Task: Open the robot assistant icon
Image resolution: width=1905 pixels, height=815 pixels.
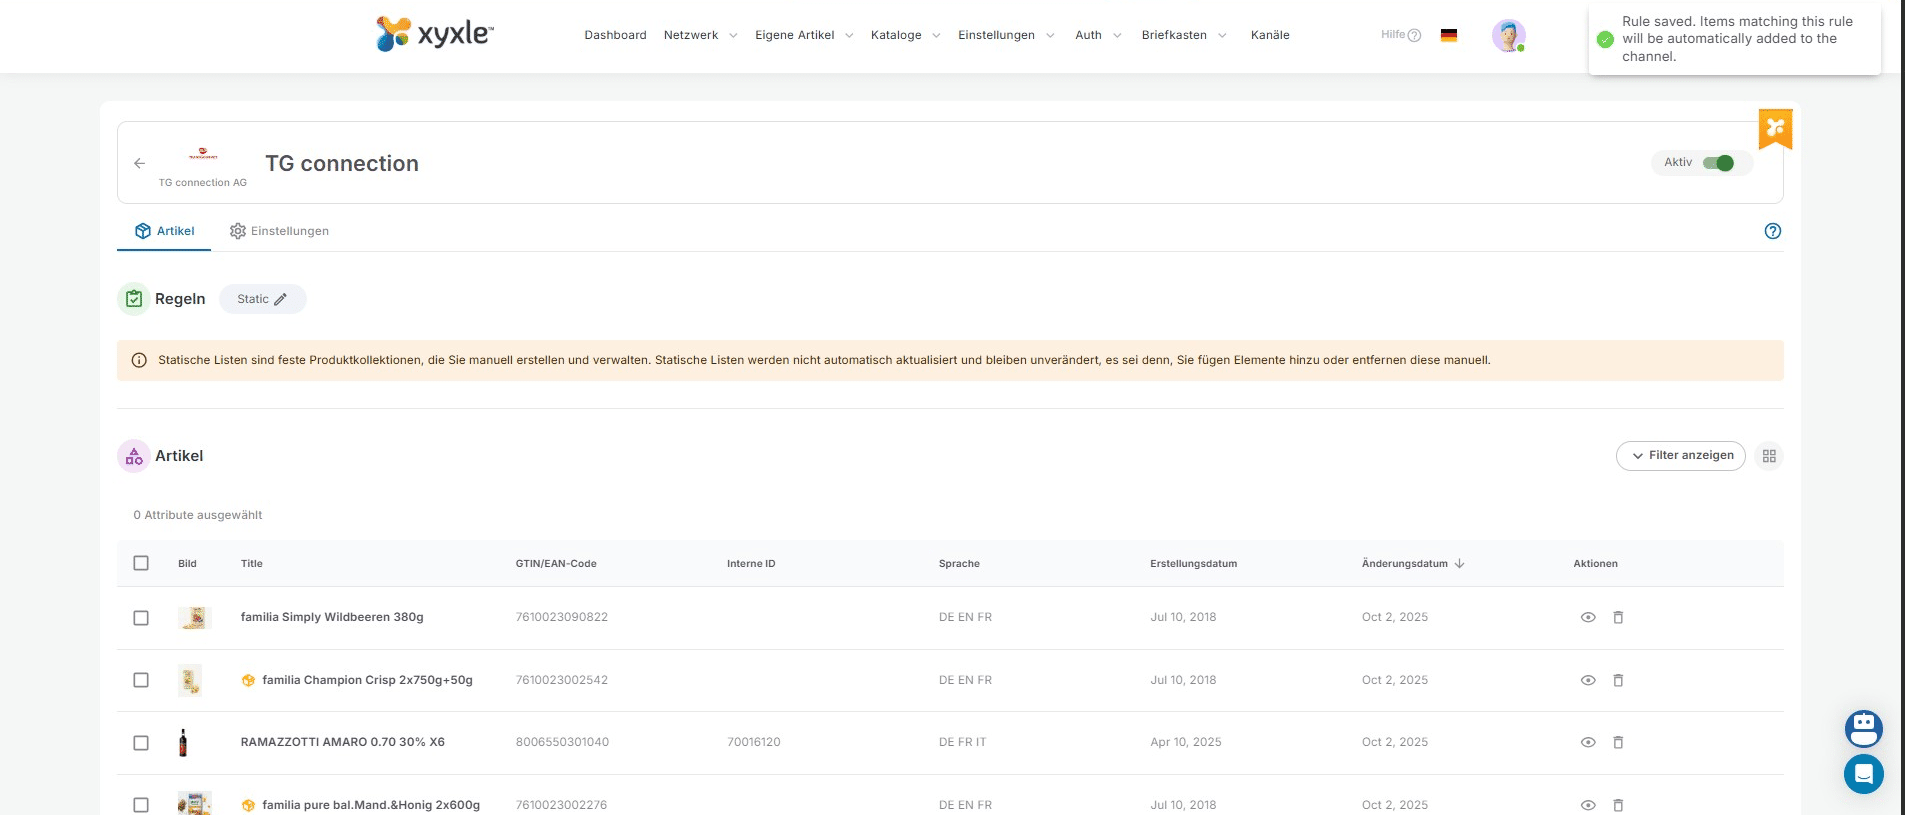Action: coord(1863,729)
